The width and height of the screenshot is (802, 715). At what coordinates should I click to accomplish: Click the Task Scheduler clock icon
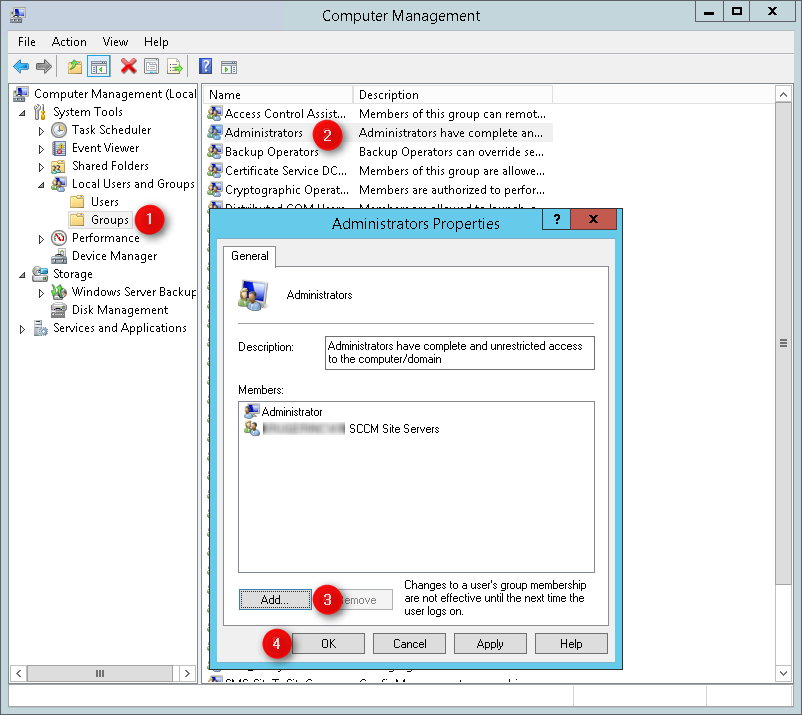[x=59, y=130]
